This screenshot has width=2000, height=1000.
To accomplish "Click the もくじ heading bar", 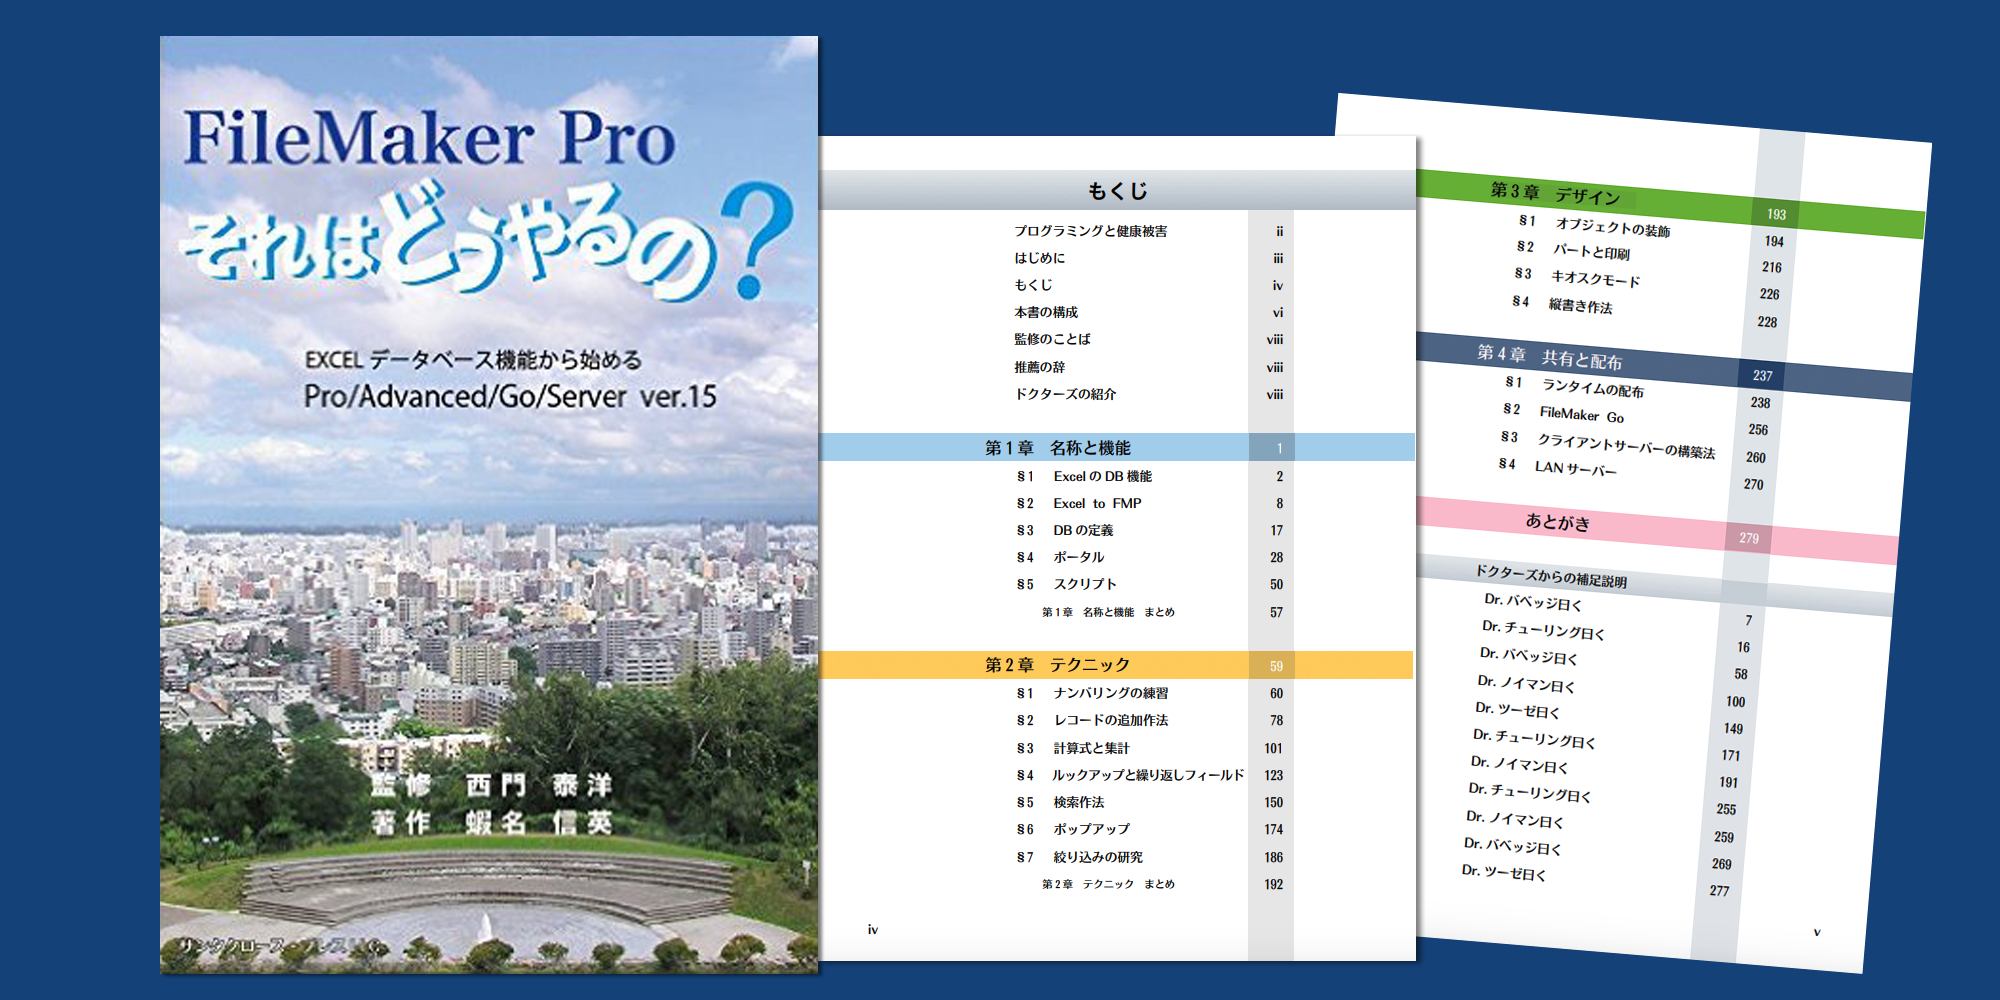I will point(1117,191).
